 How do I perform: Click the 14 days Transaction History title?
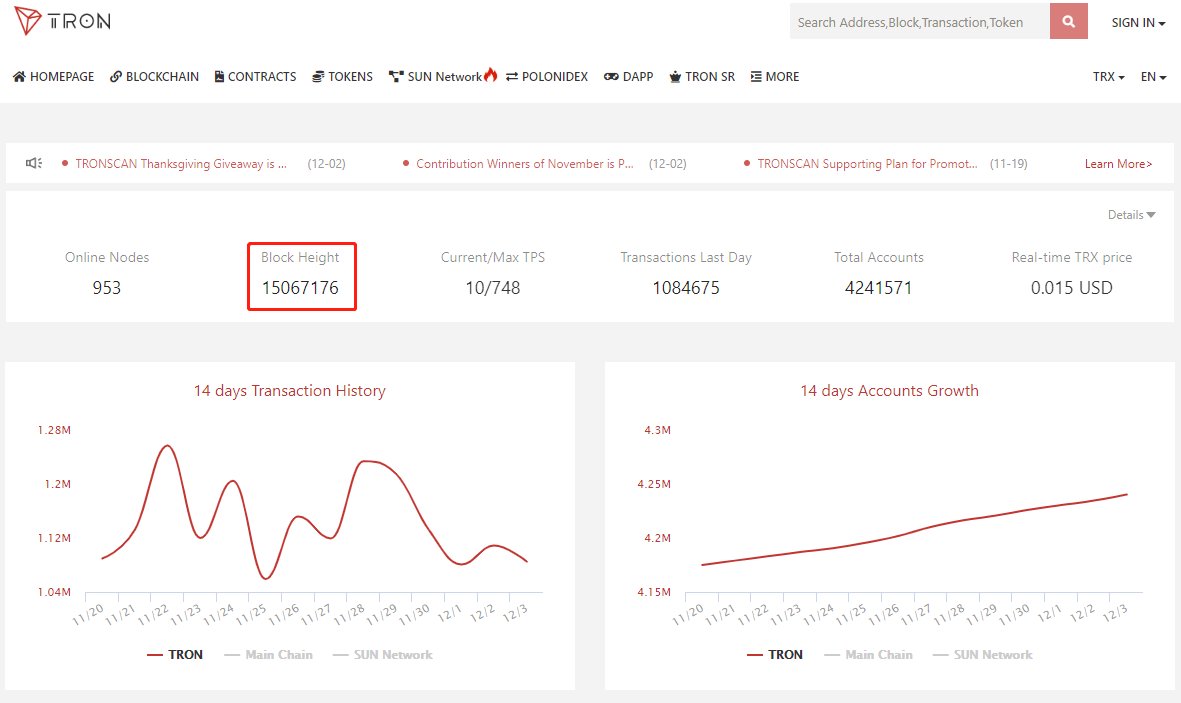289,390
